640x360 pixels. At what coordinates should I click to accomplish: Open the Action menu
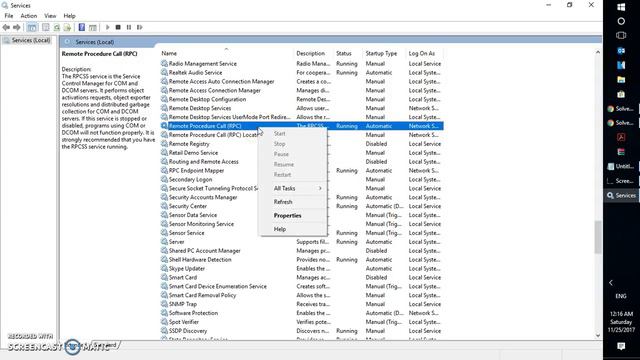[29, 16]
